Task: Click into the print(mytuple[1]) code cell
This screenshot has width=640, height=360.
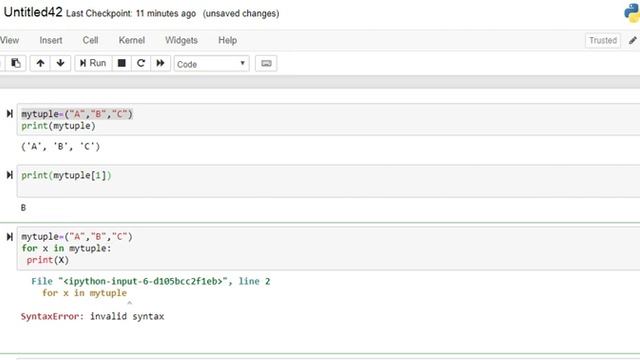Action: (328, 181)
